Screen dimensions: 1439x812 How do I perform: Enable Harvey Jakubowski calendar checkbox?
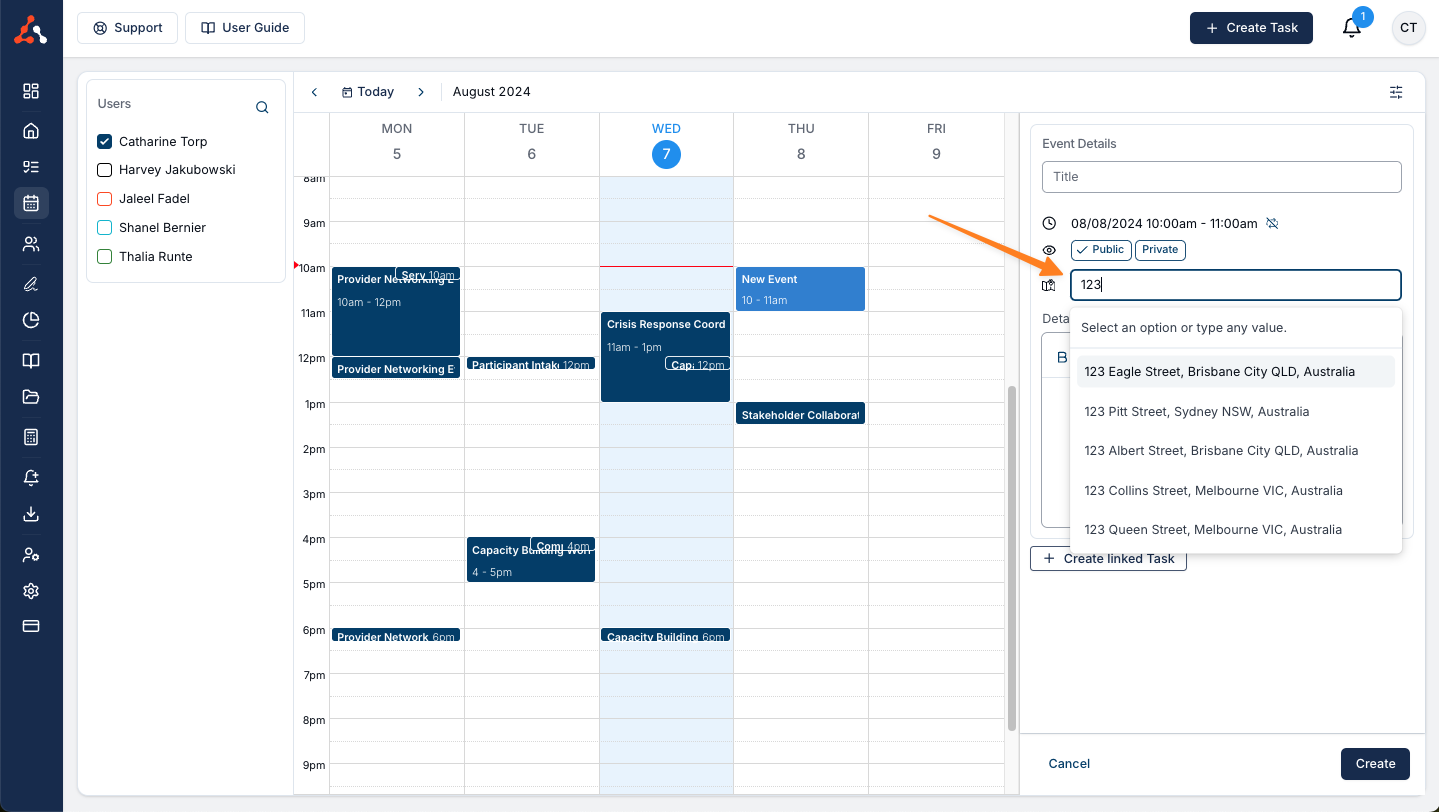click(104, 170)
